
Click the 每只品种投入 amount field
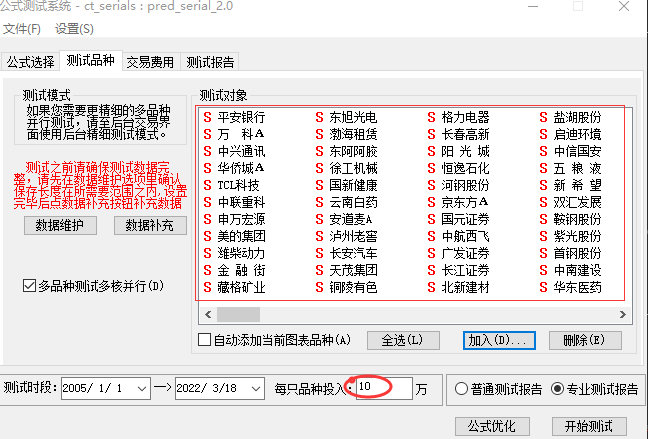pyautogui.click(x=384, y=388)
